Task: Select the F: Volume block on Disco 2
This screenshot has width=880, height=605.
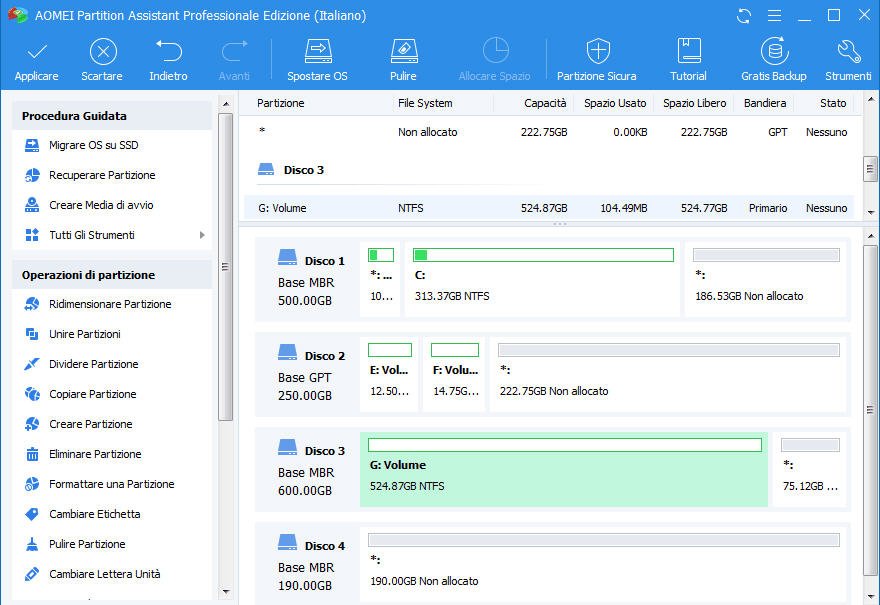Action: [x=454, y=374]
